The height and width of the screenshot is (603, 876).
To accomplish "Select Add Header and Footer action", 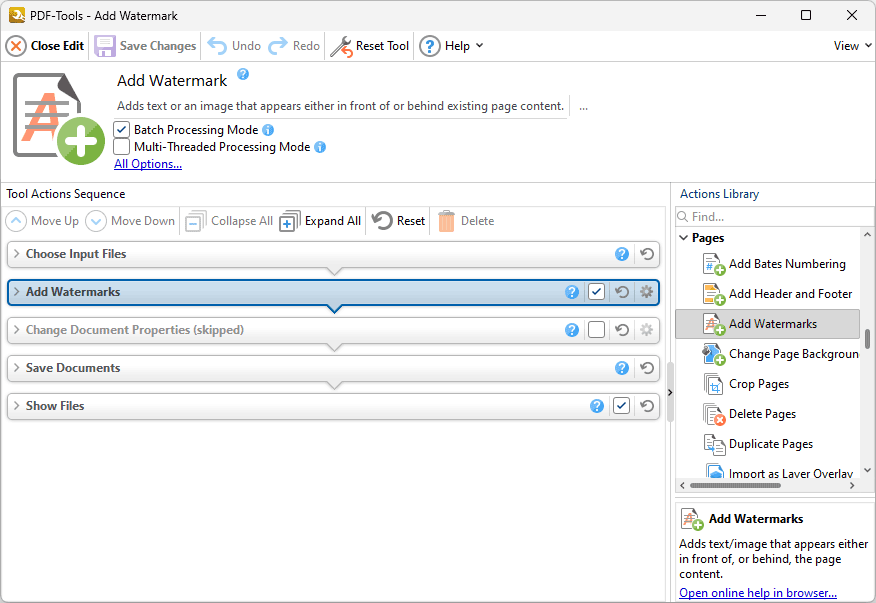I will (x=777, y=294).
